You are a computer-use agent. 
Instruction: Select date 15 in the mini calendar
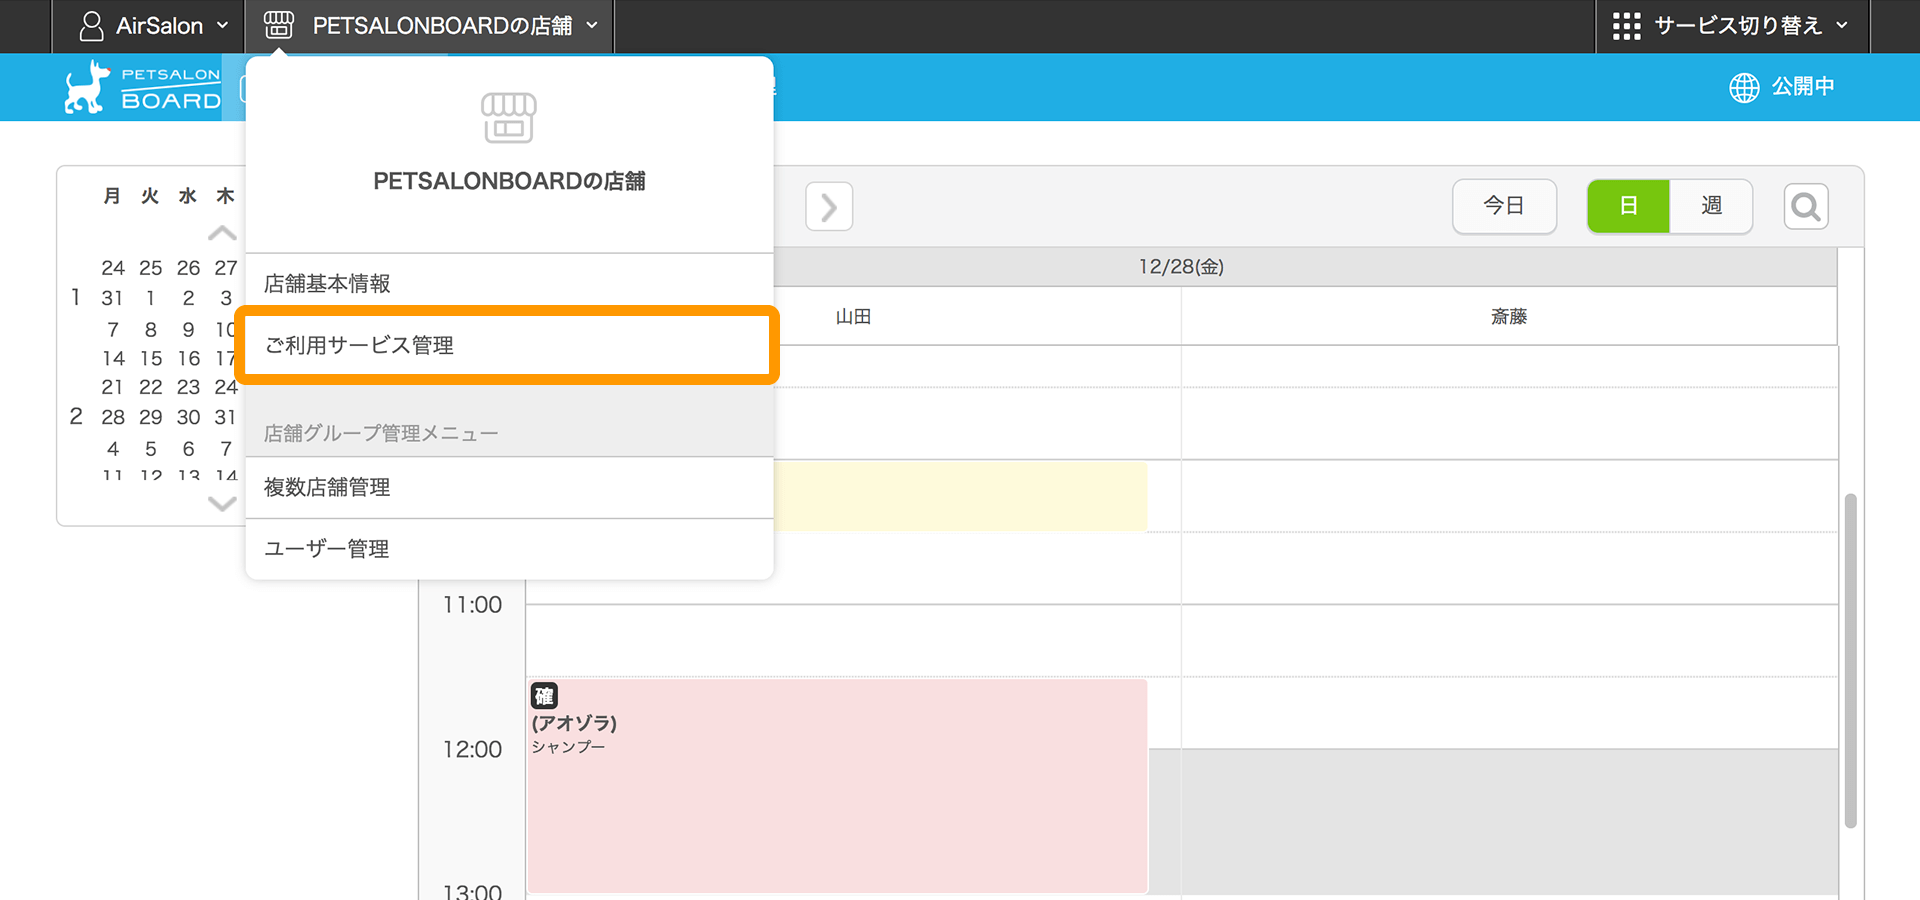pyautogui.click(x=151, y=358)
